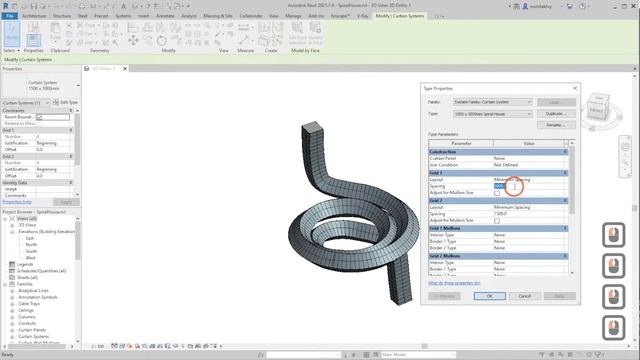640x360 pixels.
Task: Select the North elevation in Project Browser
Action: [x=31, y=245]
